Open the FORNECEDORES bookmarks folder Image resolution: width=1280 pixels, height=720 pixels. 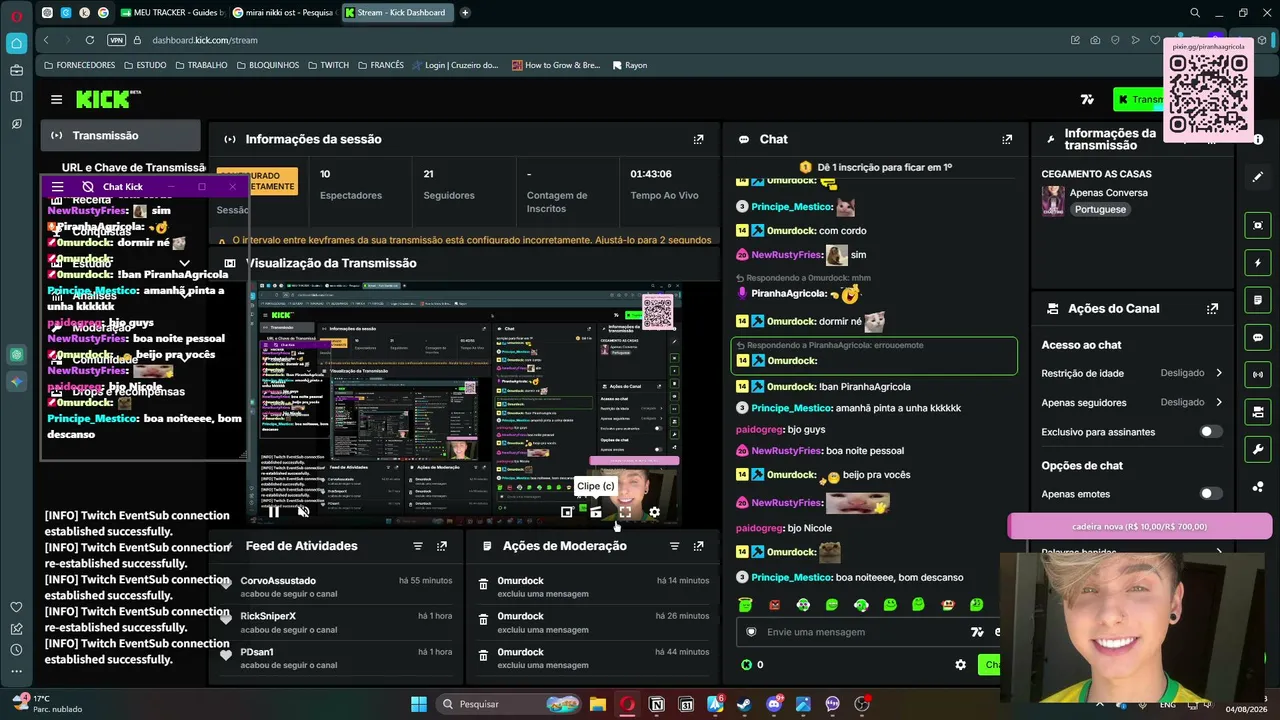80,65
